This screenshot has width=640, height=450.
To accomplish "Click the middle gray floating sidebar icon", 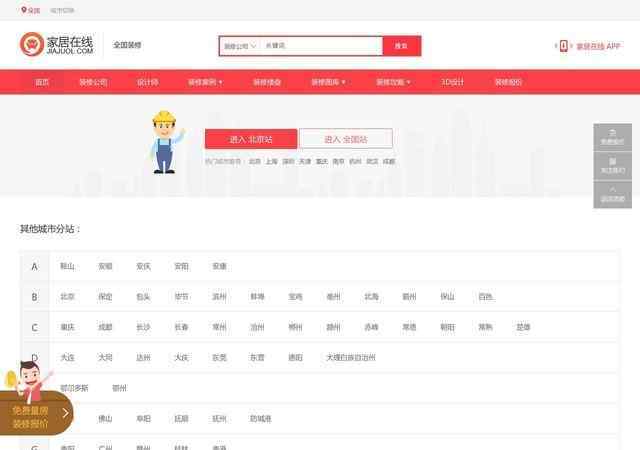I will click(x=612, y=164).
